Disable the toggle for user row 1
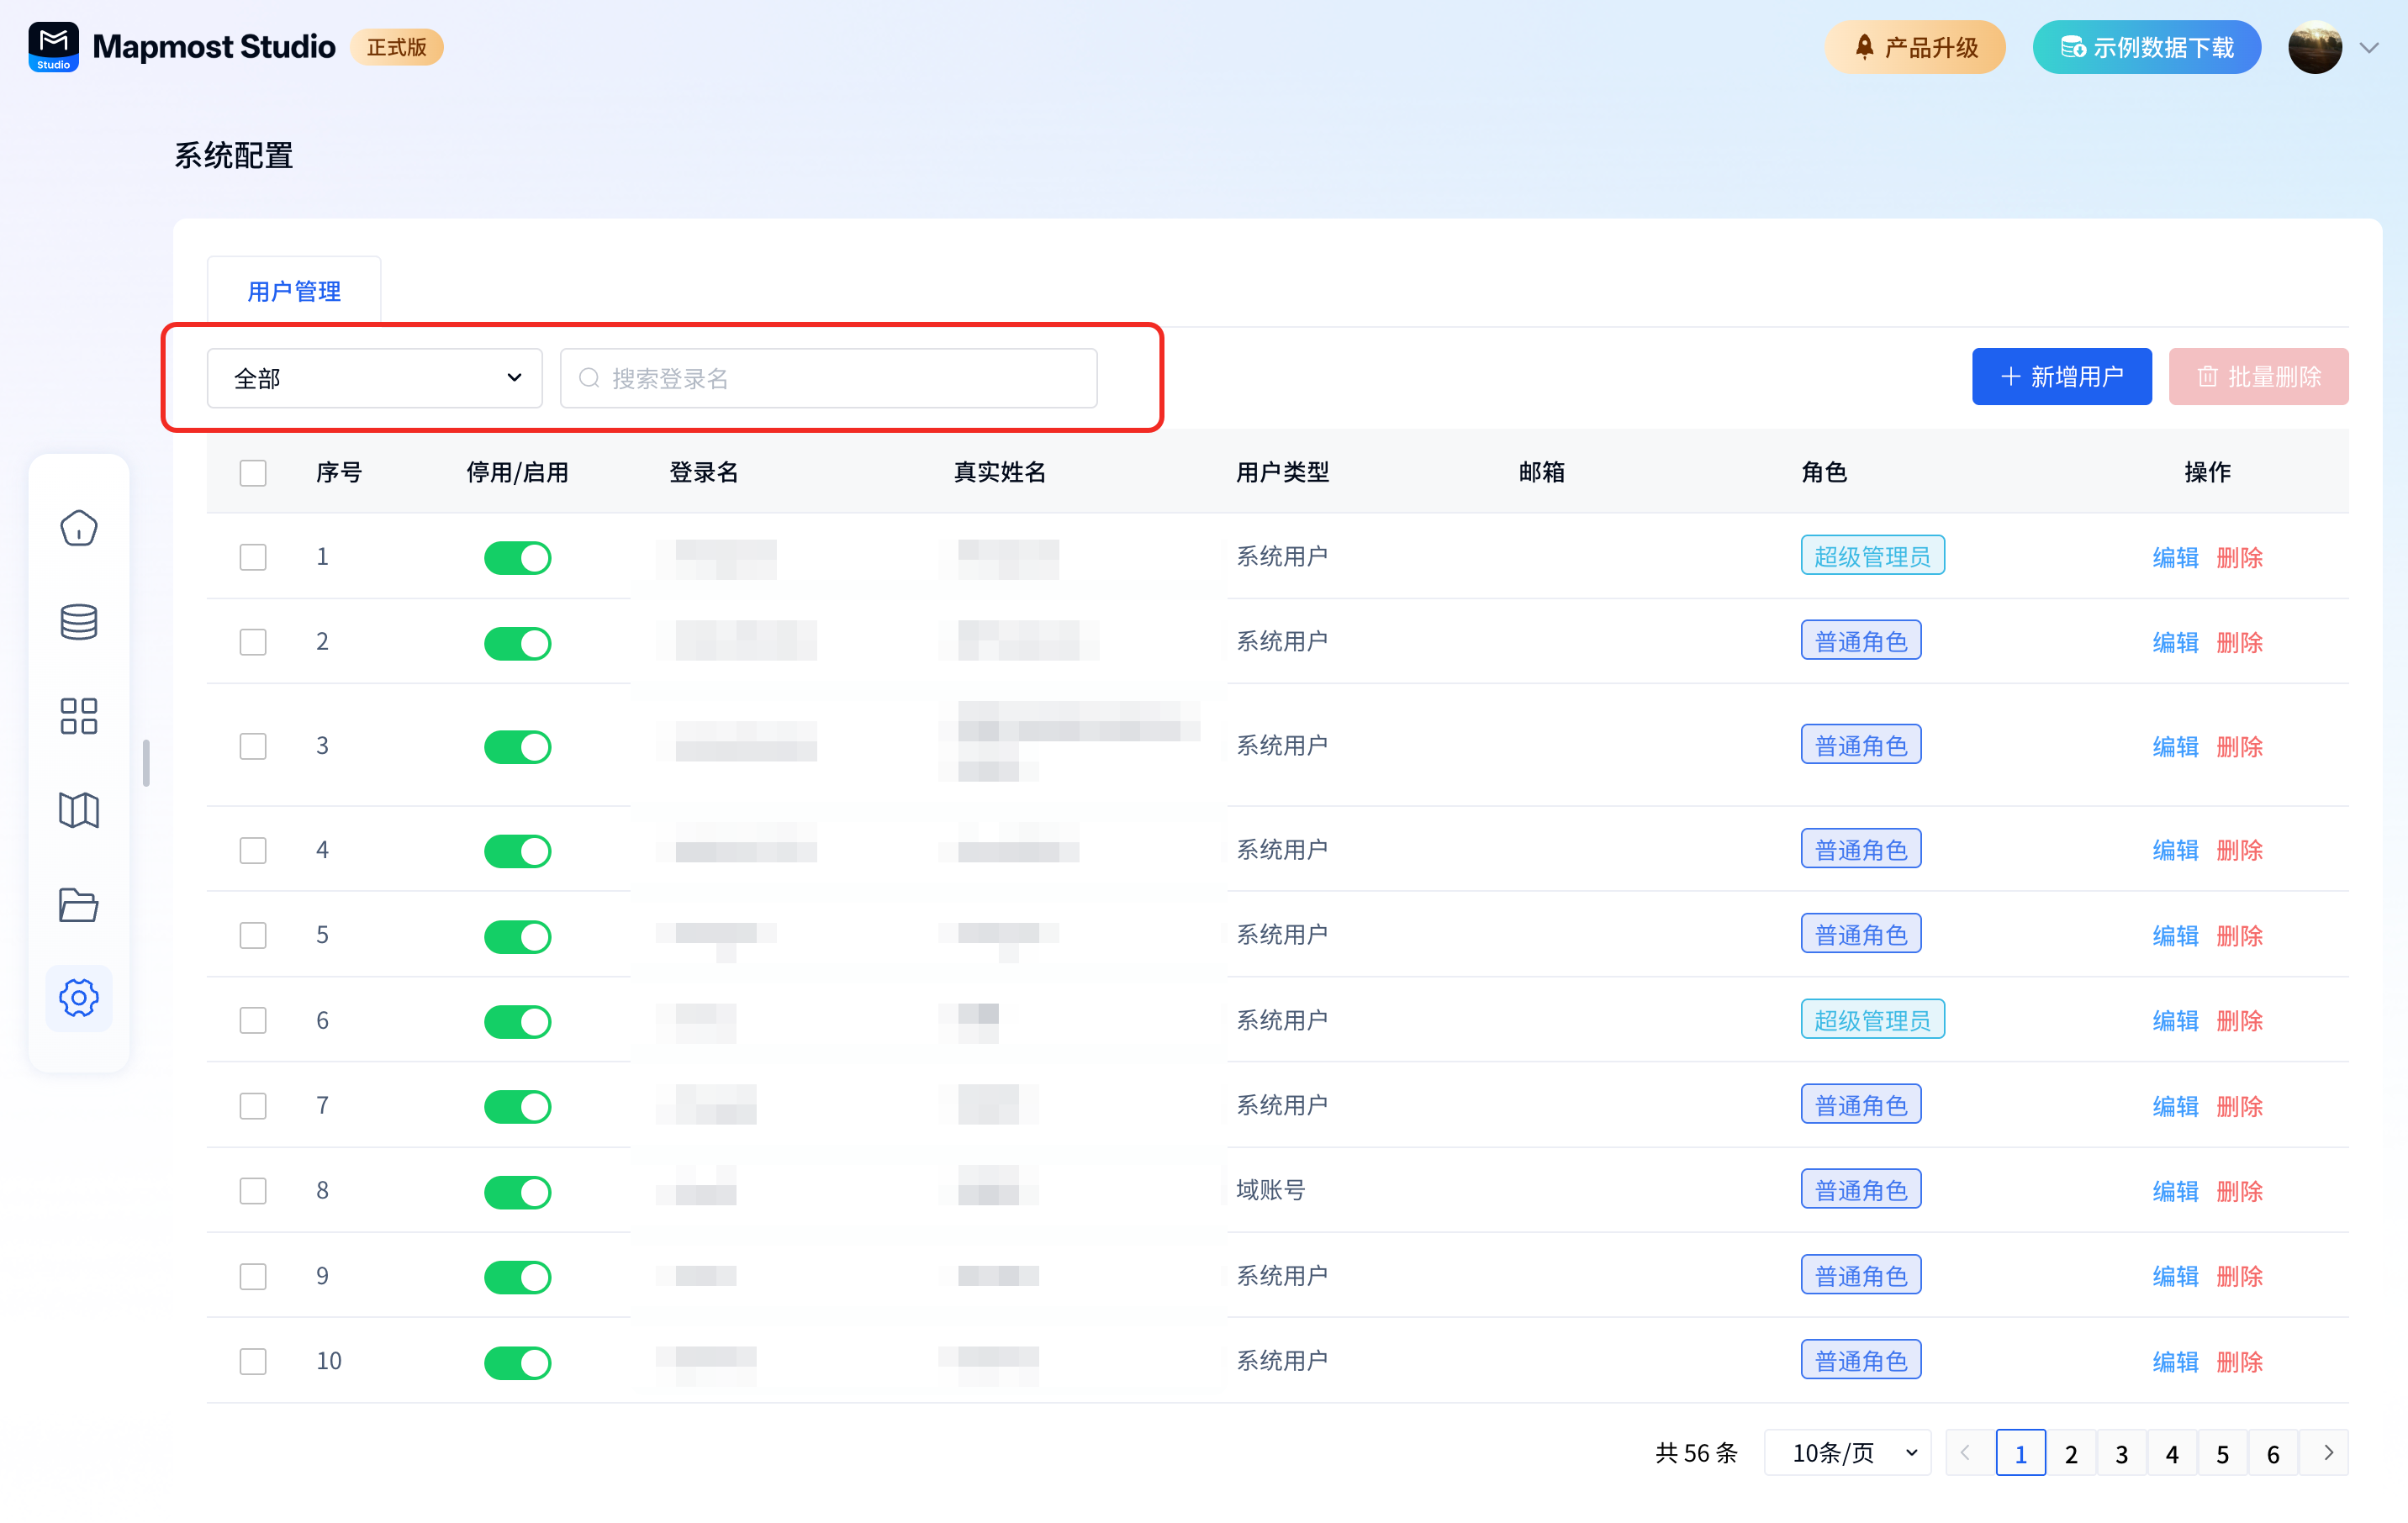This screenshot has height=1523, width=2408. (517, 557)
